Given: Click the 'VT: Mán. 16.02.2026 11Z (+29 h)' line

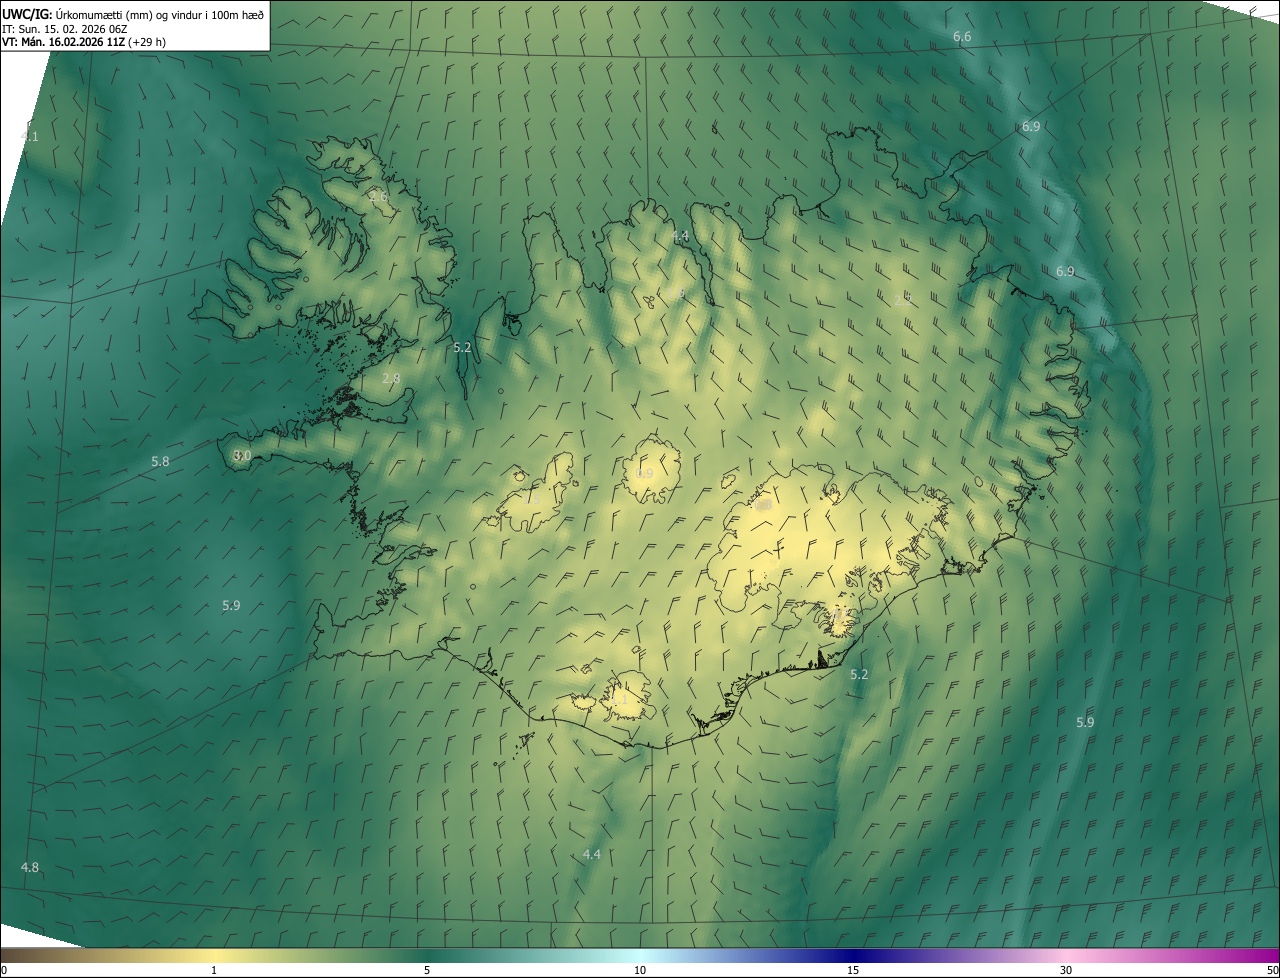Looking at the screenshot, I should [84, 42].
